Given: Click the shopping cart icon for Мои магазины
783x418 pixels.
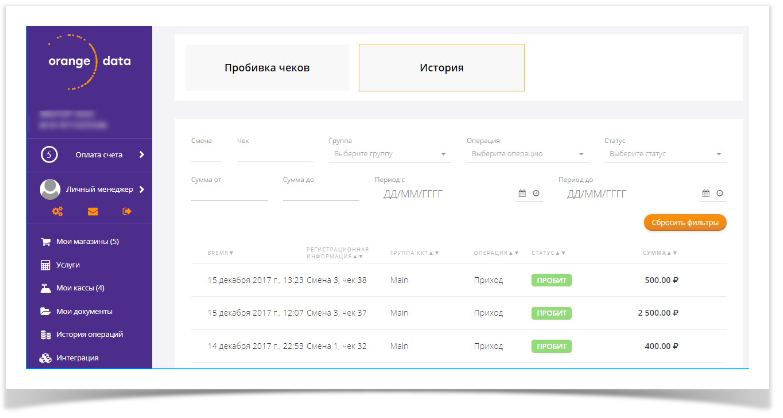Looking at the screenshot, I should tap(46, 241).
